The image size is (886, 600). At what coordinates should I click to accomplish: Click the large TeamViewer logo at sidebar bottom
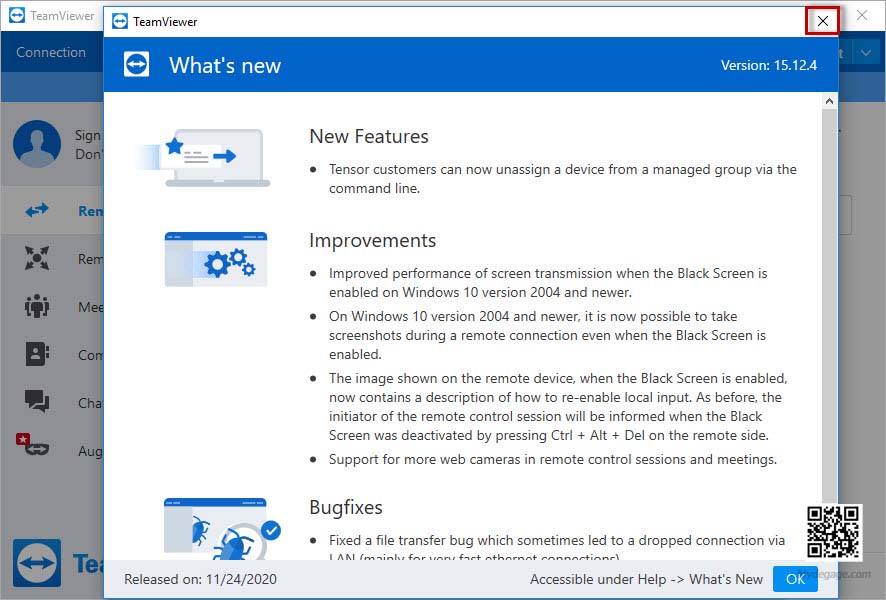[x=37, y=563]
